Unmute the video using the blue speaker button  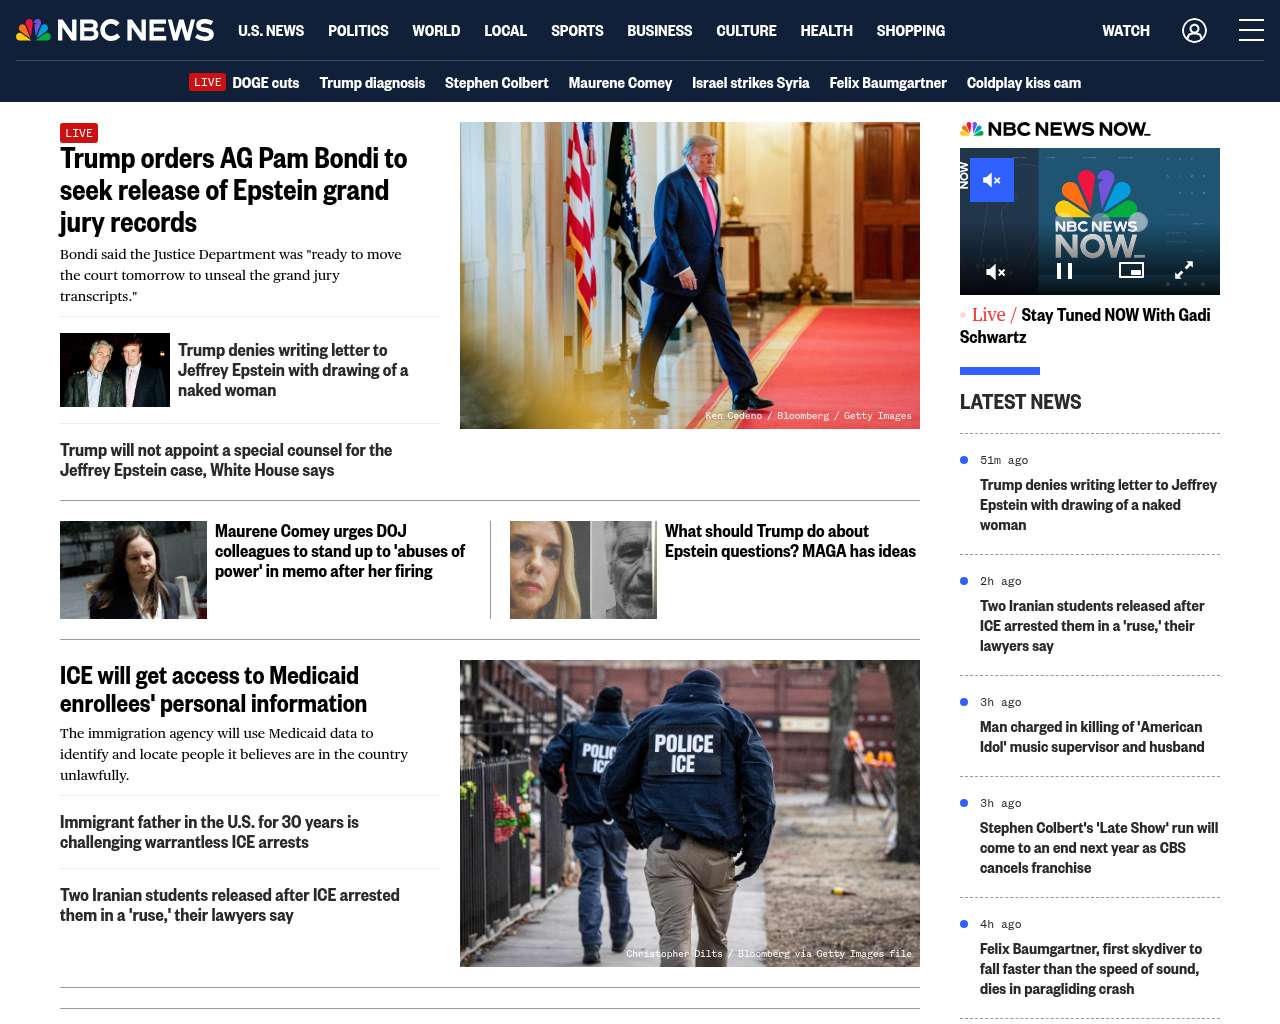[x=992, y=180]
